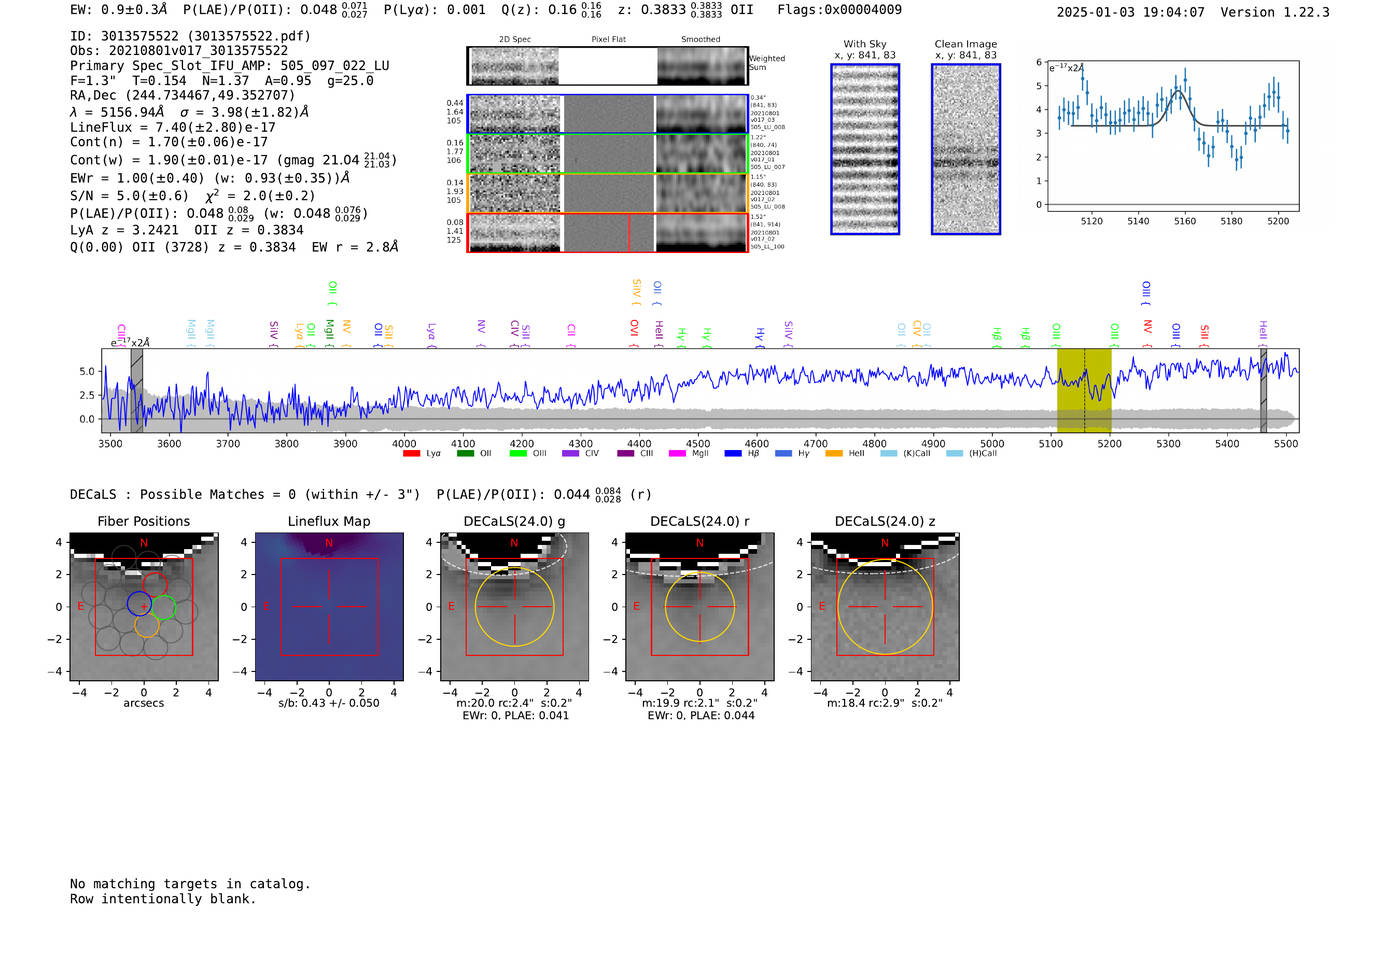Select the RA,Dec coordinates line

182,96
